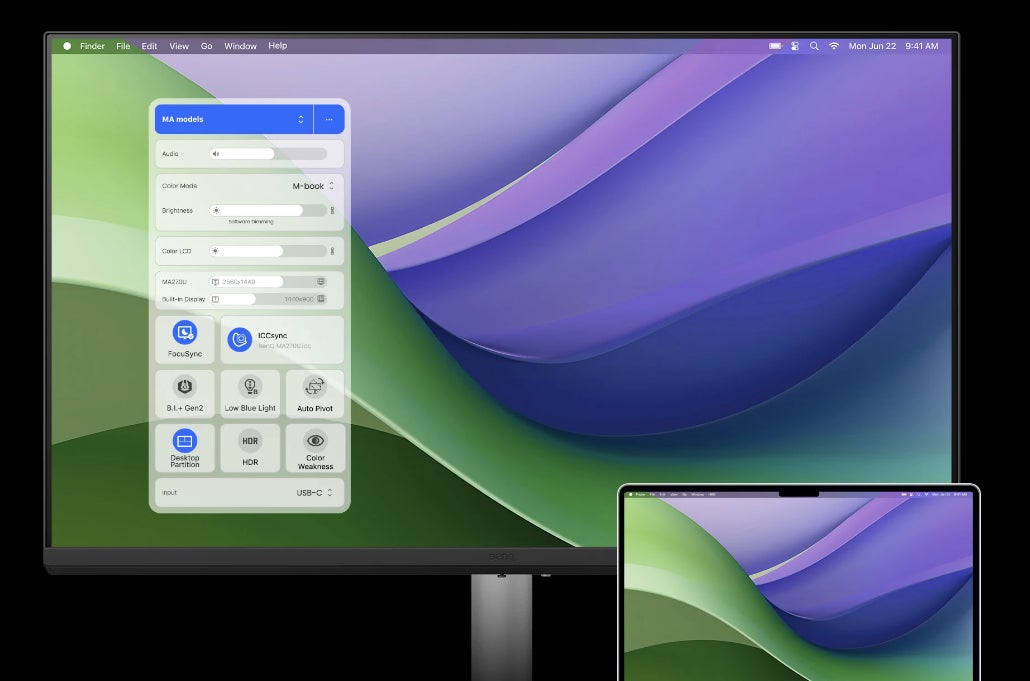Enable Color Weakness mode
The height and width of the screenshot is (681, 1030).
pos(315,448)
